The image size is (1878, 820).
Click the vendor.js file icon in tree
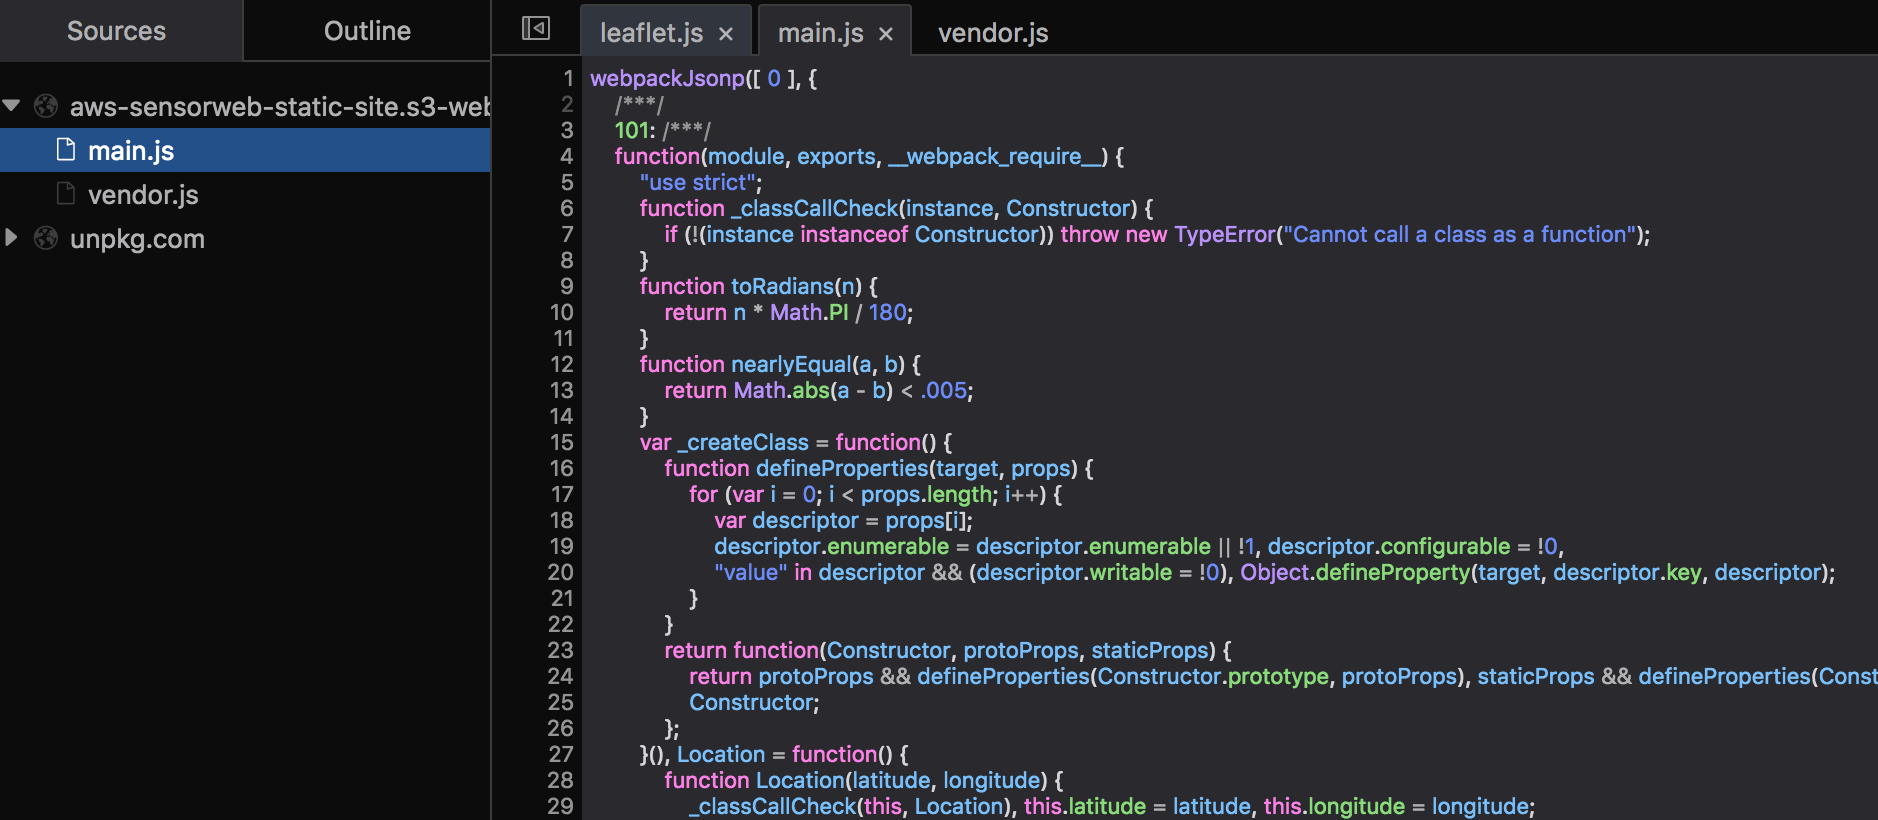(66, 193)
